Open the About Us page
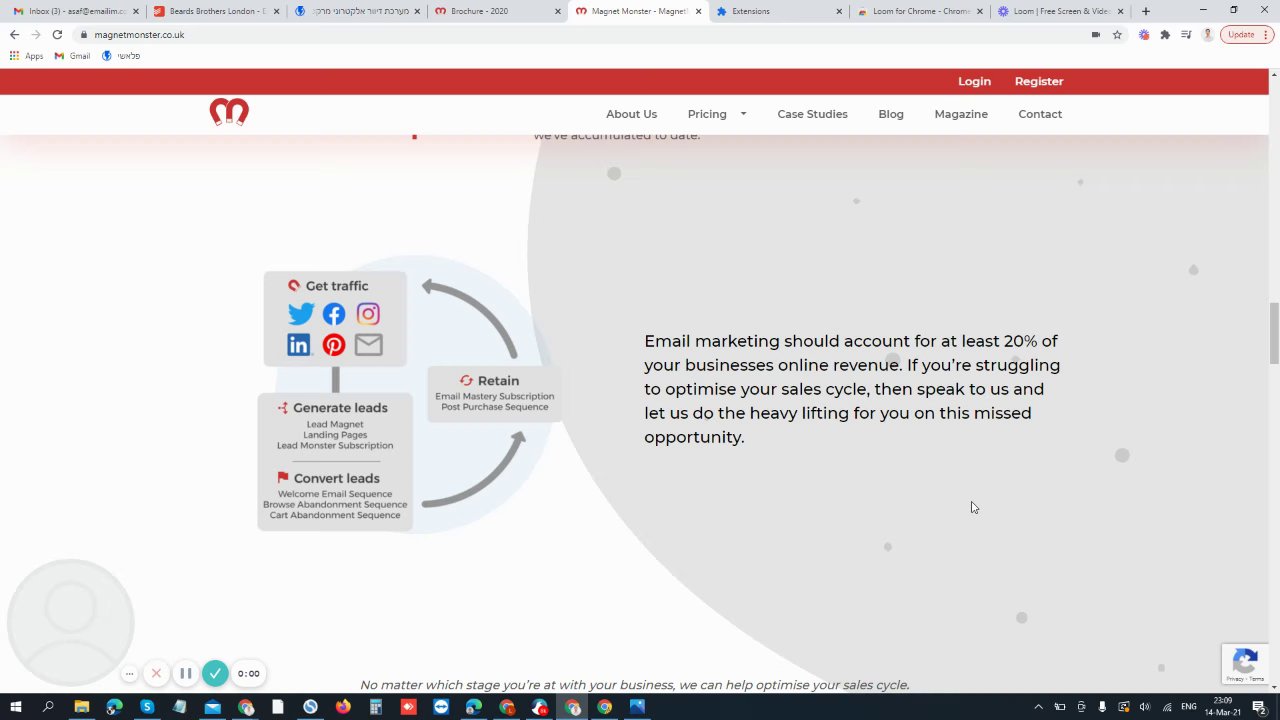Image resolution: width=1280 pixels, height=720 pixels. pos(631,114)
